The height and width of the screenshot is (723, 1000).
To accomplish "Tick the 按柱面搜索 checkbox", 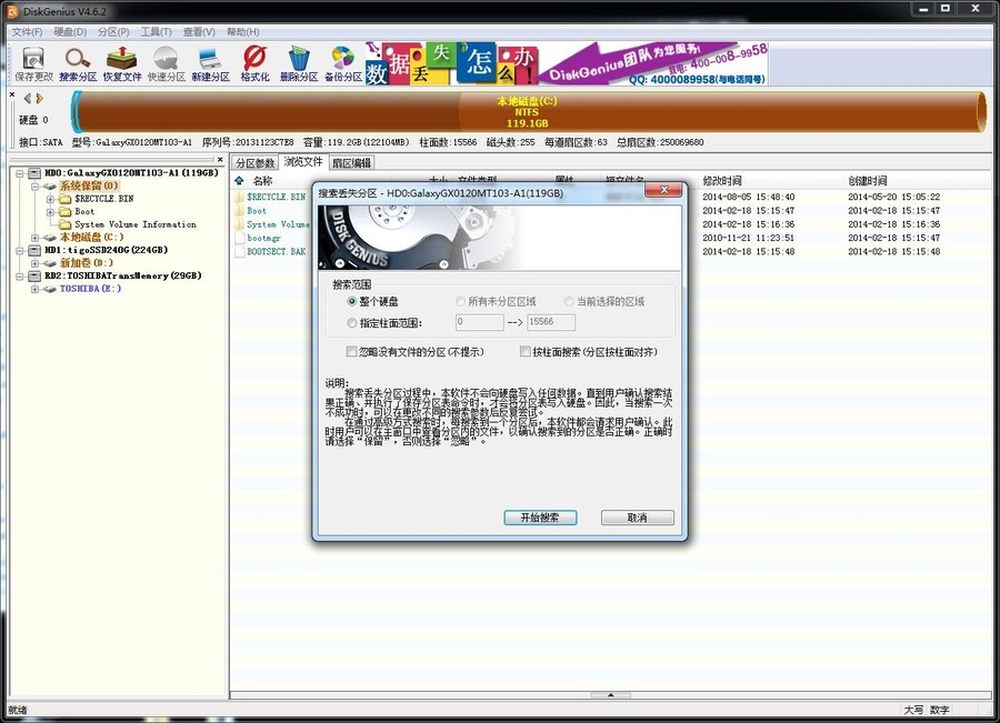I will [x=525, y=351].
